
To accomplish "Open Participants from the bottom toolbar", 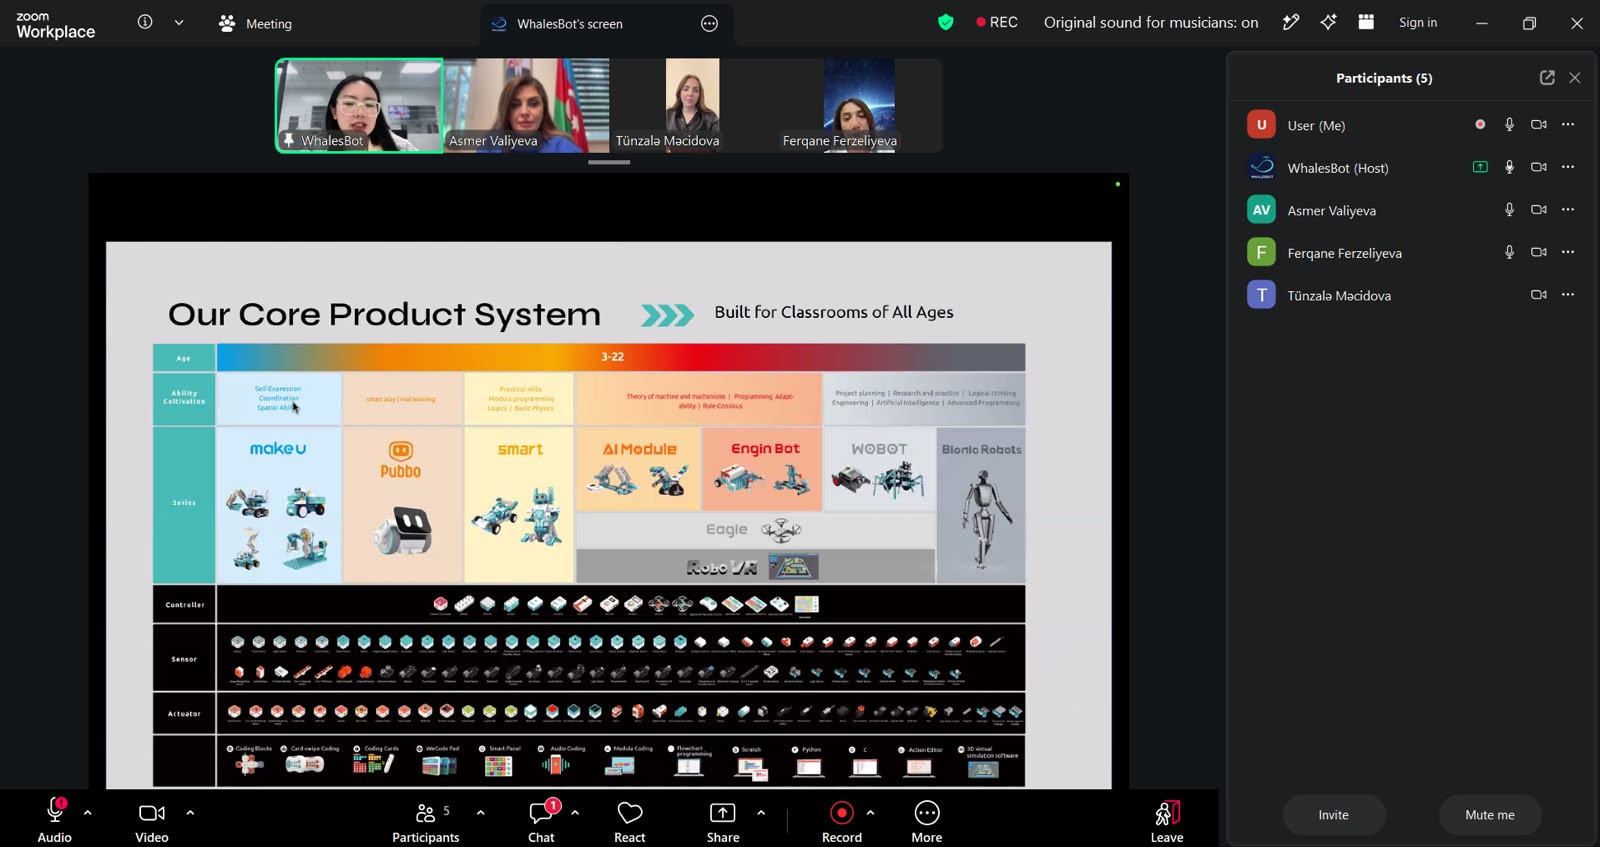I will point(426,821).
